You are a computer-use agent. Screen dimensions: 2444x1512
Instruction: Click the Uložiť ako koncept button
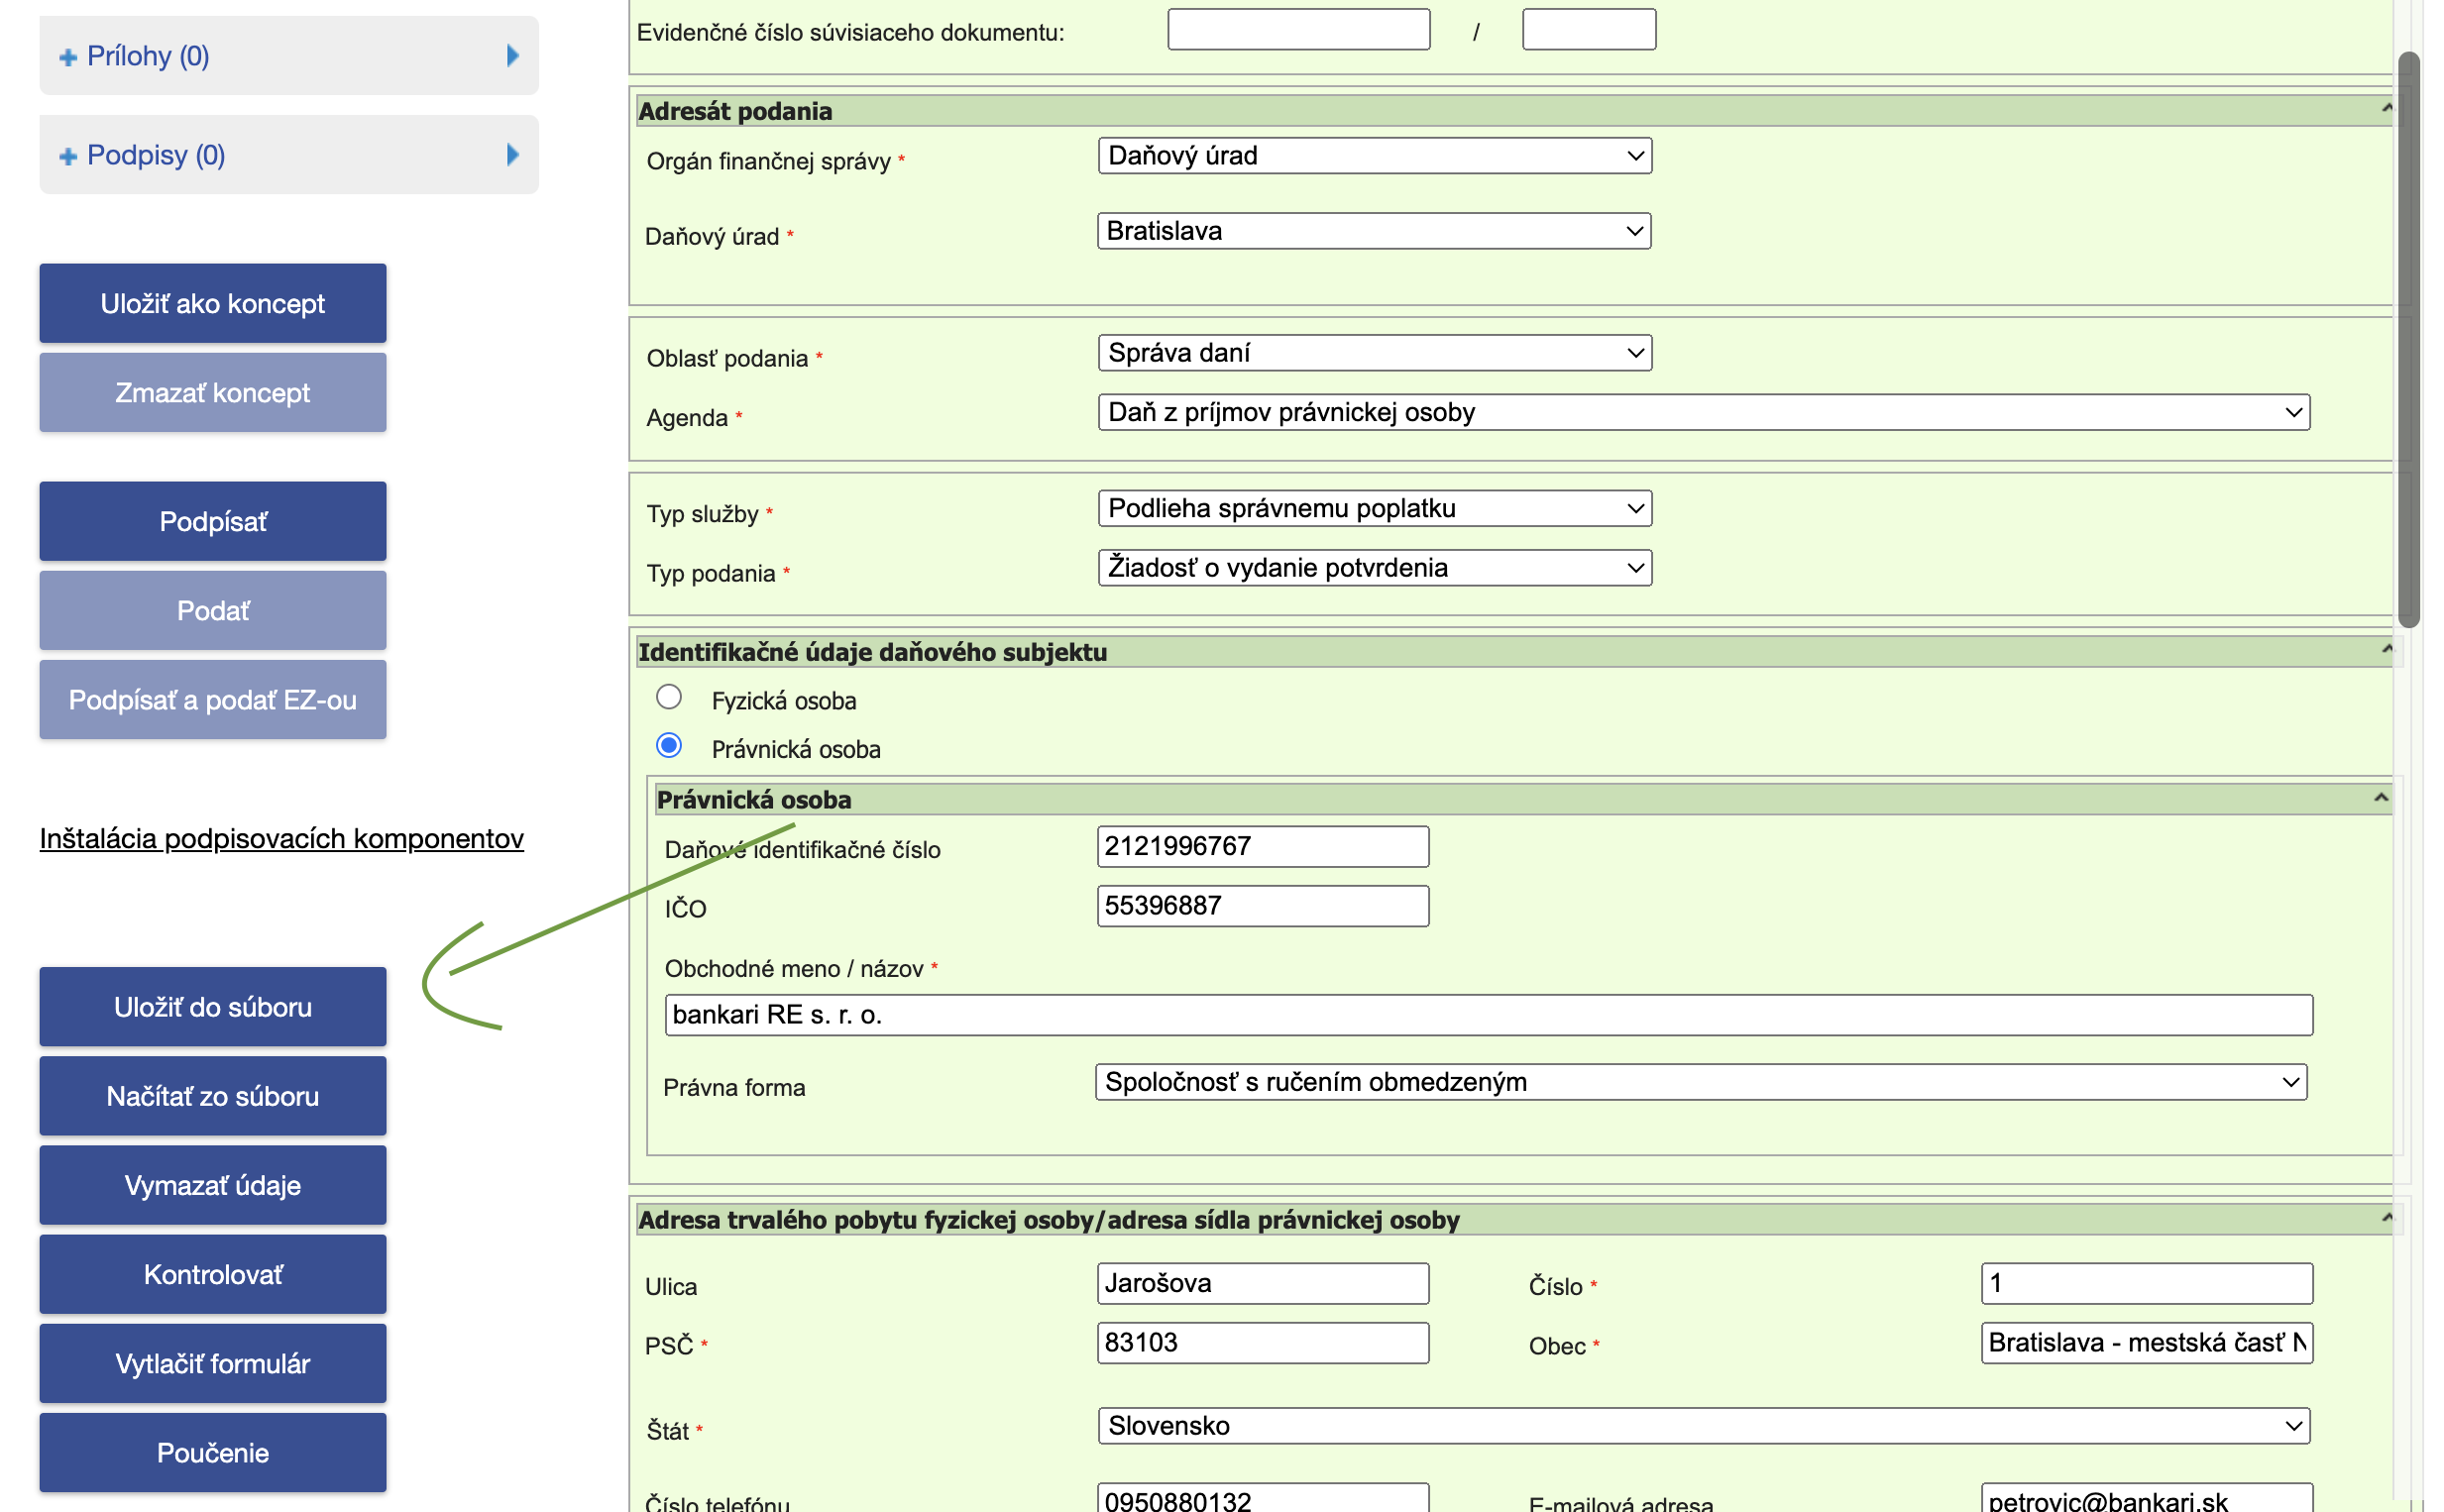tap(213, 304)
